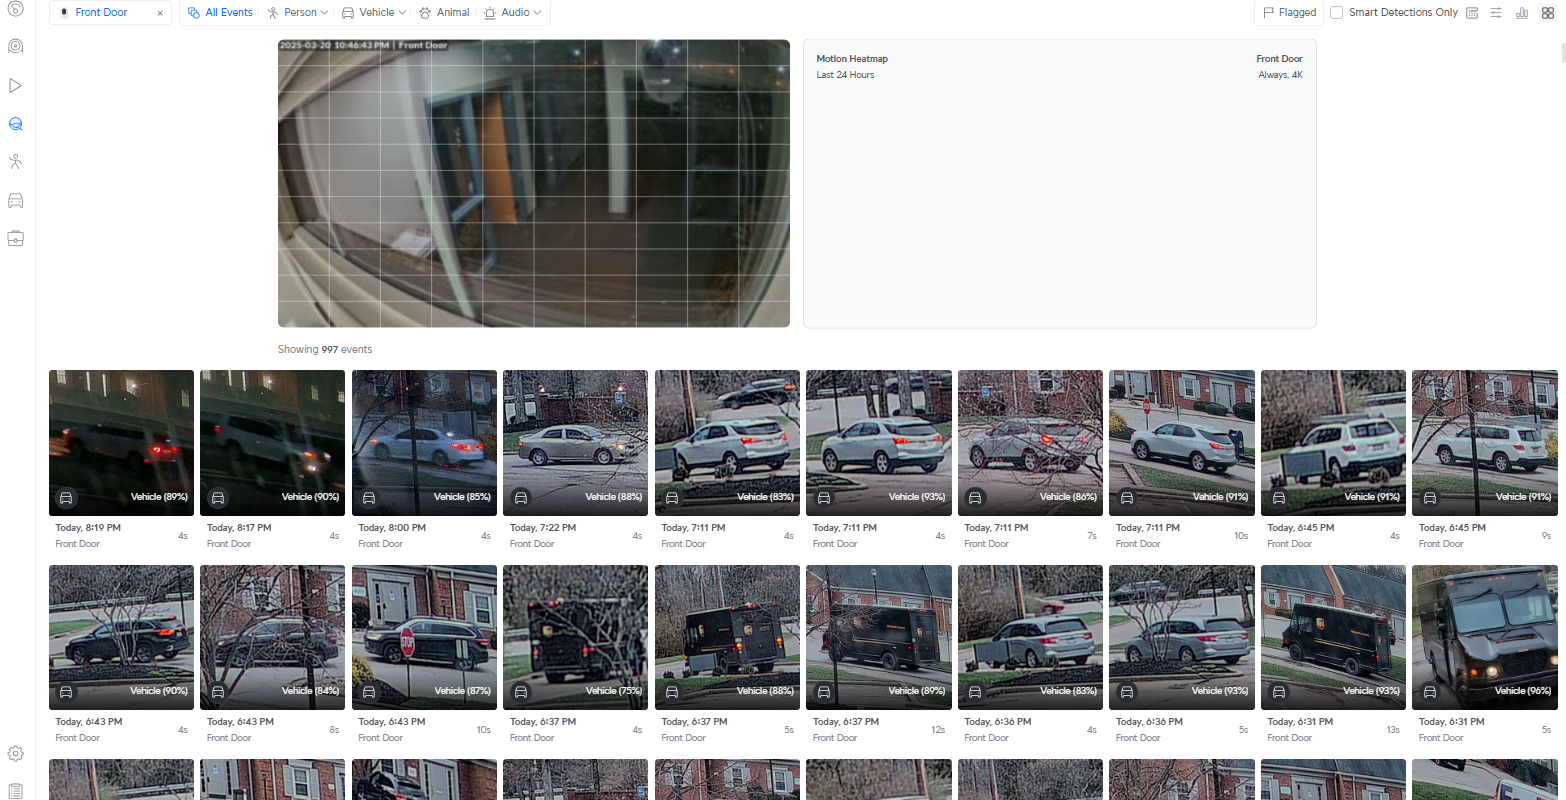Open the 7:11 PM Vehicle (93%) event thumbnail
The height and width of the screenshot is (800, 1566).
coord(878,443)
